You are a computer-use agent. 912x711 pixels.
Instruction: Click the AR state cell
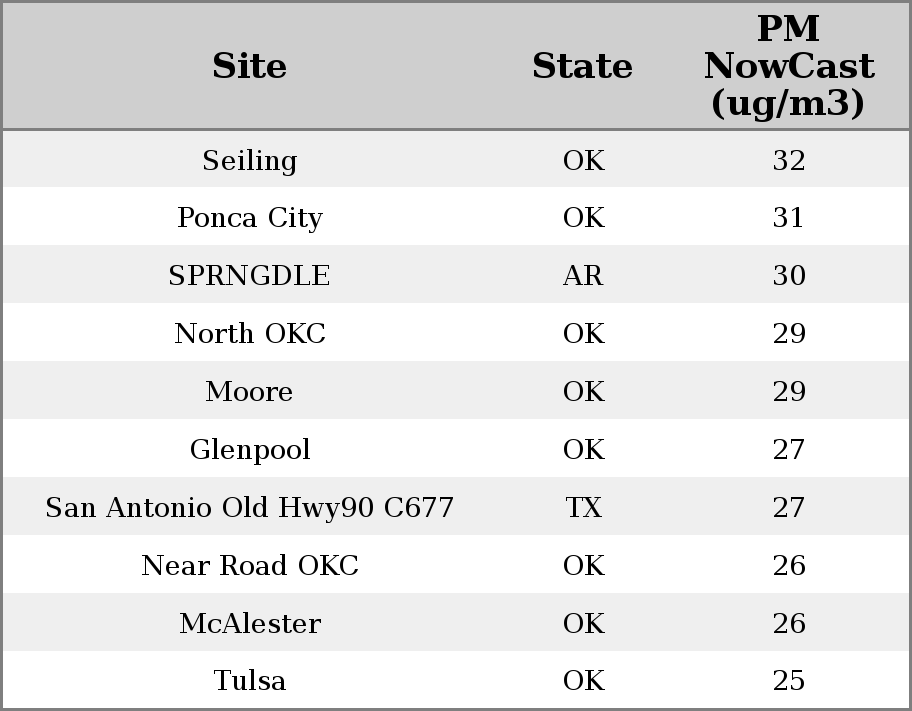coord(583,276)
